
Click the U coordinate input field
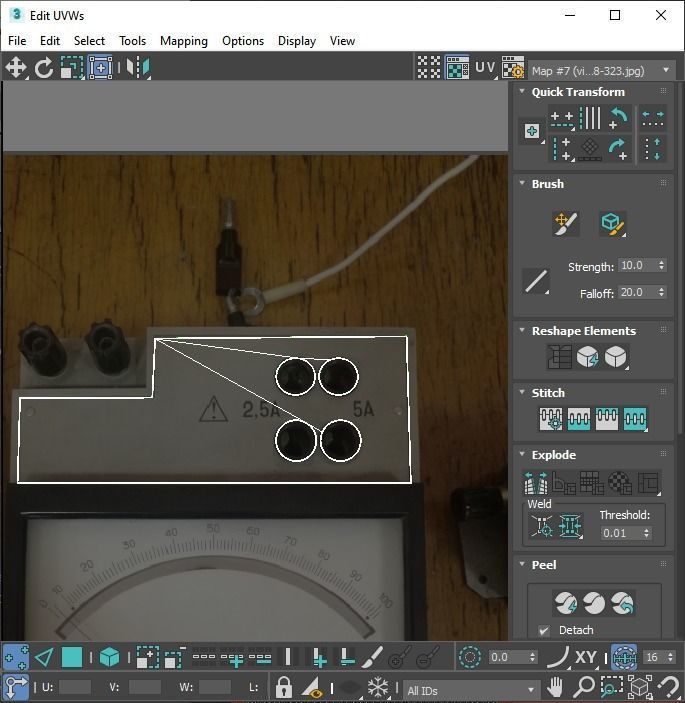pos(74,687)
